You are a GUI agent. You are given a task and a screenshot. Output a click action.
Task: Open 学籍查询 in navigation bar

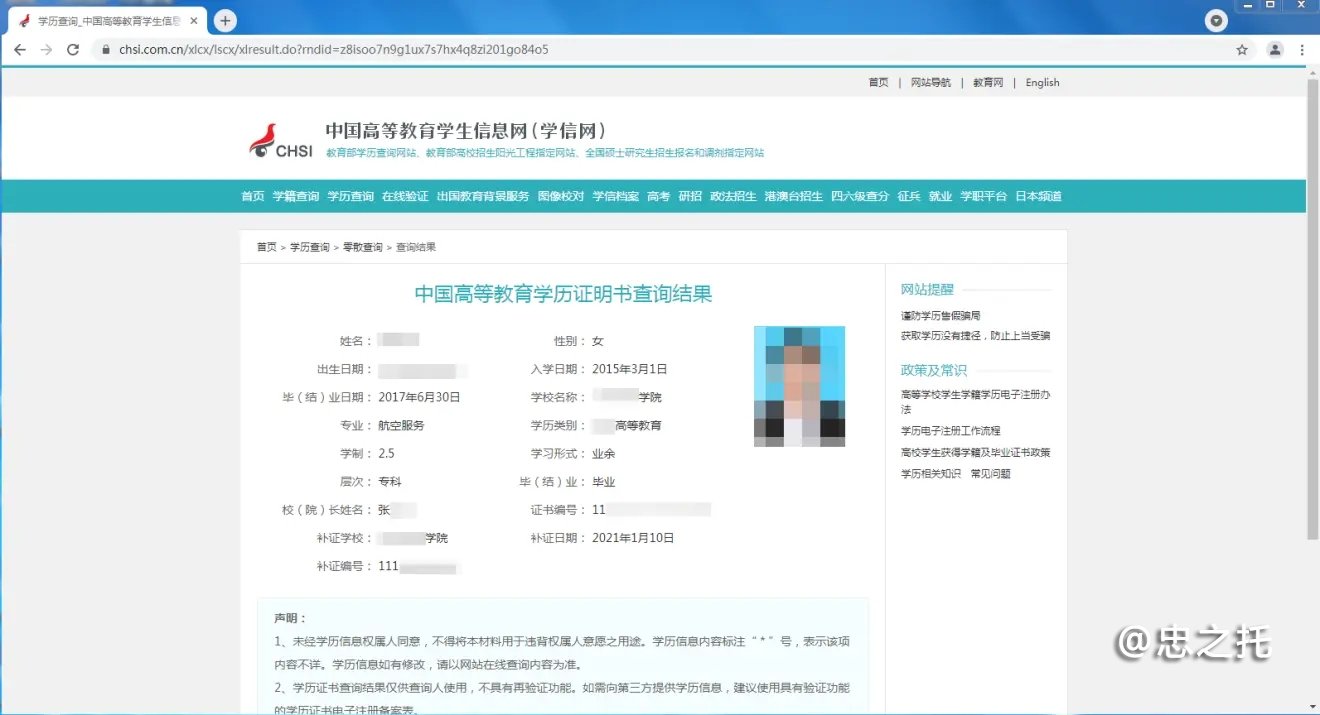[296, 196]
